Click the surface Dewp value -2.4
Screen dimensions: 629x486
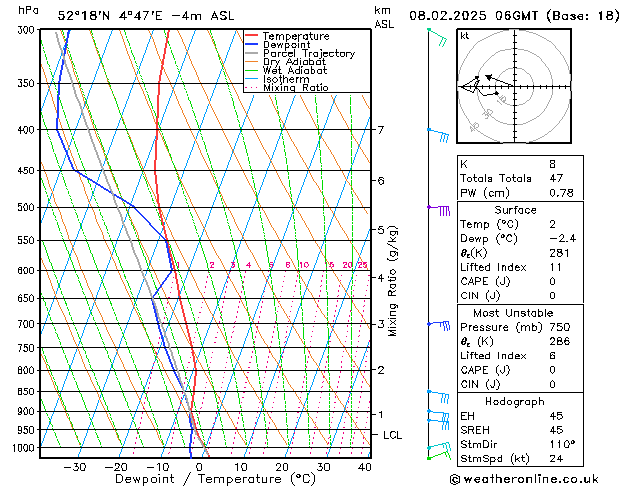562,239
